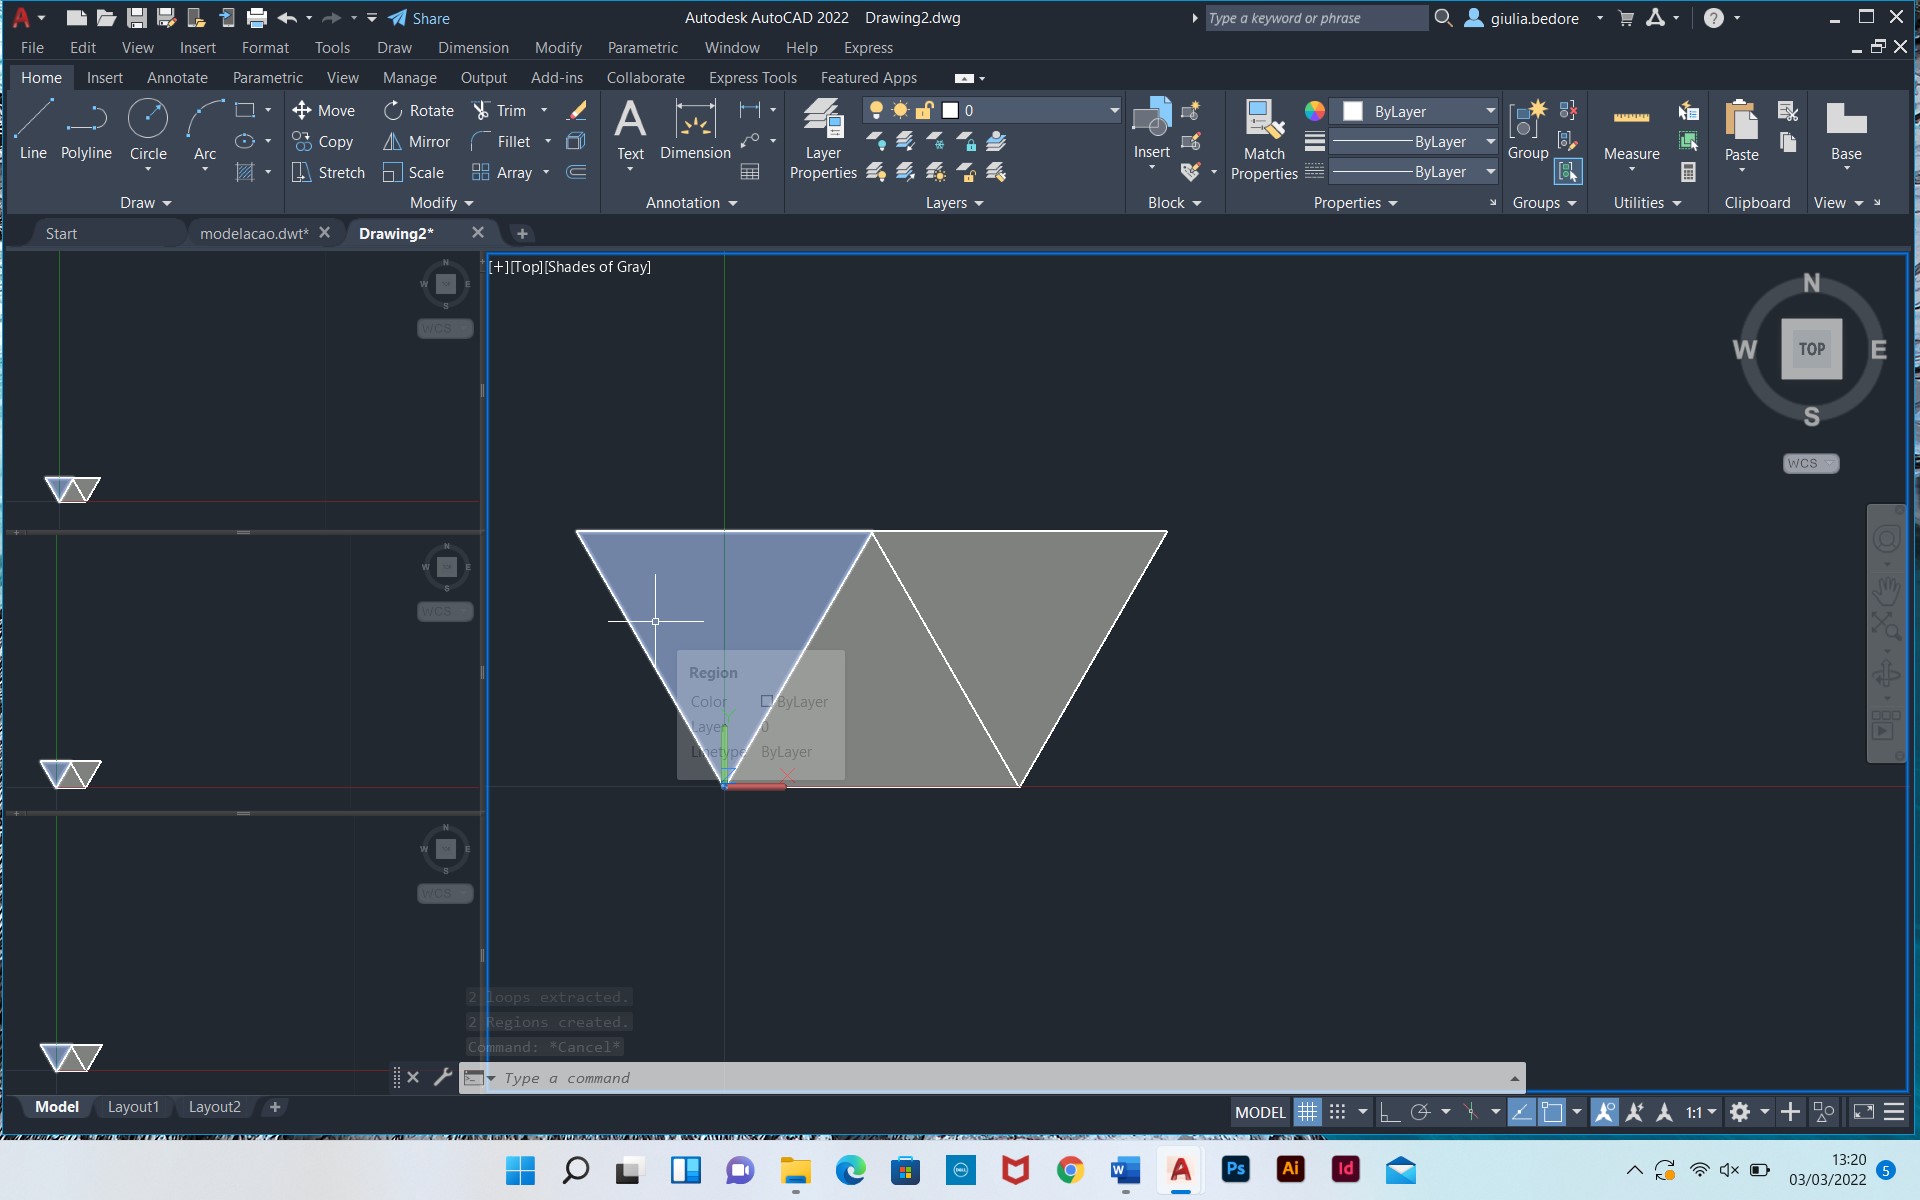The image size is (1920, 1200).
Task: Click the Array tool
Action: 502,172
